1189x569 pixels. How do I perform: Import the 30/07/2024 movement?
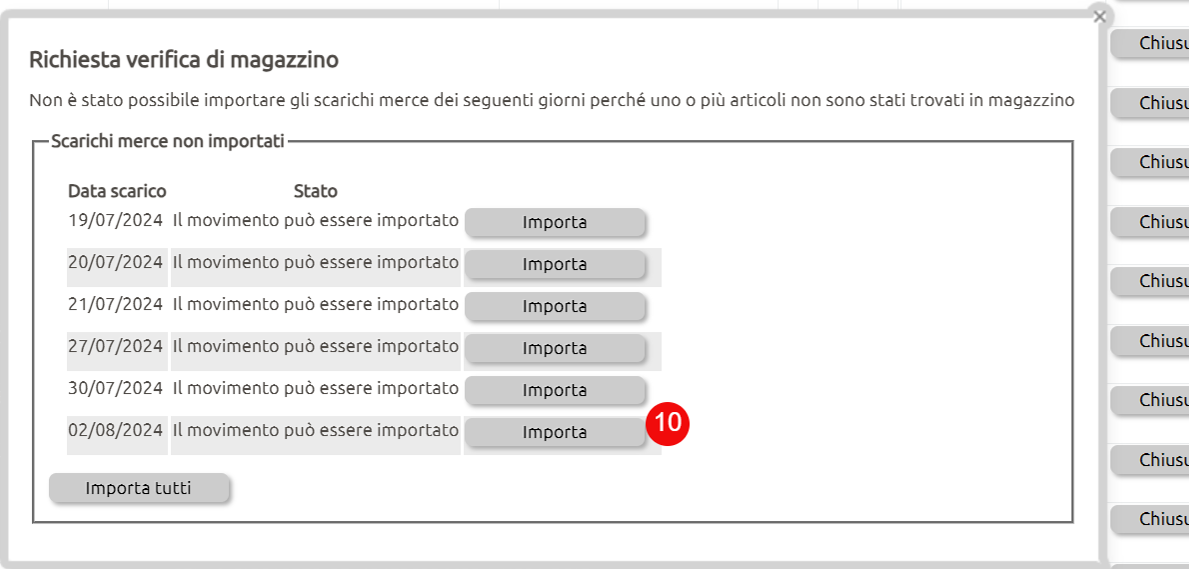click(x=554, y=390)
